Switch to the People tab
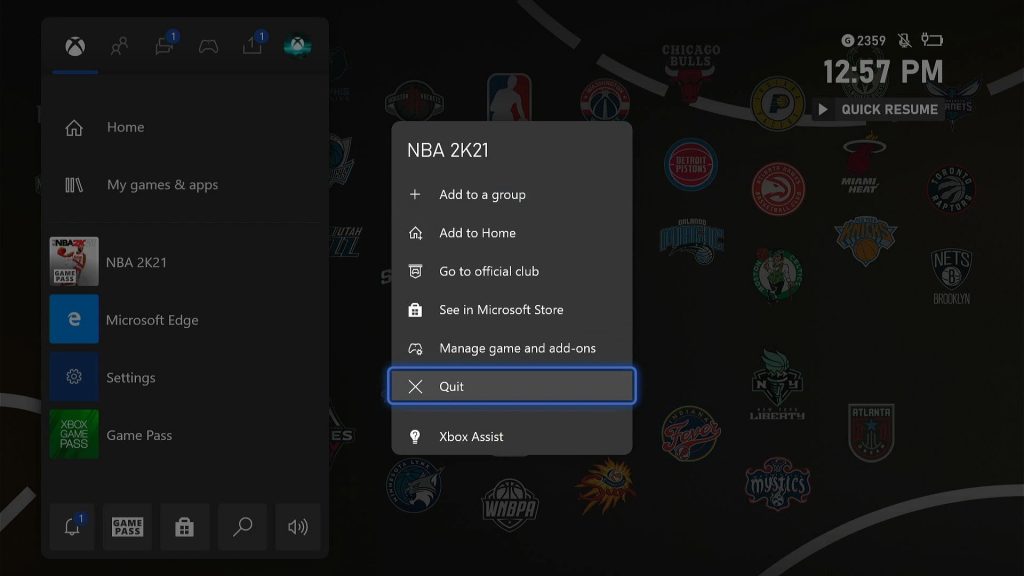Image resolution: width=1024 pixels, height=576 pixels. pyautogui.click(x=120, y=46)
